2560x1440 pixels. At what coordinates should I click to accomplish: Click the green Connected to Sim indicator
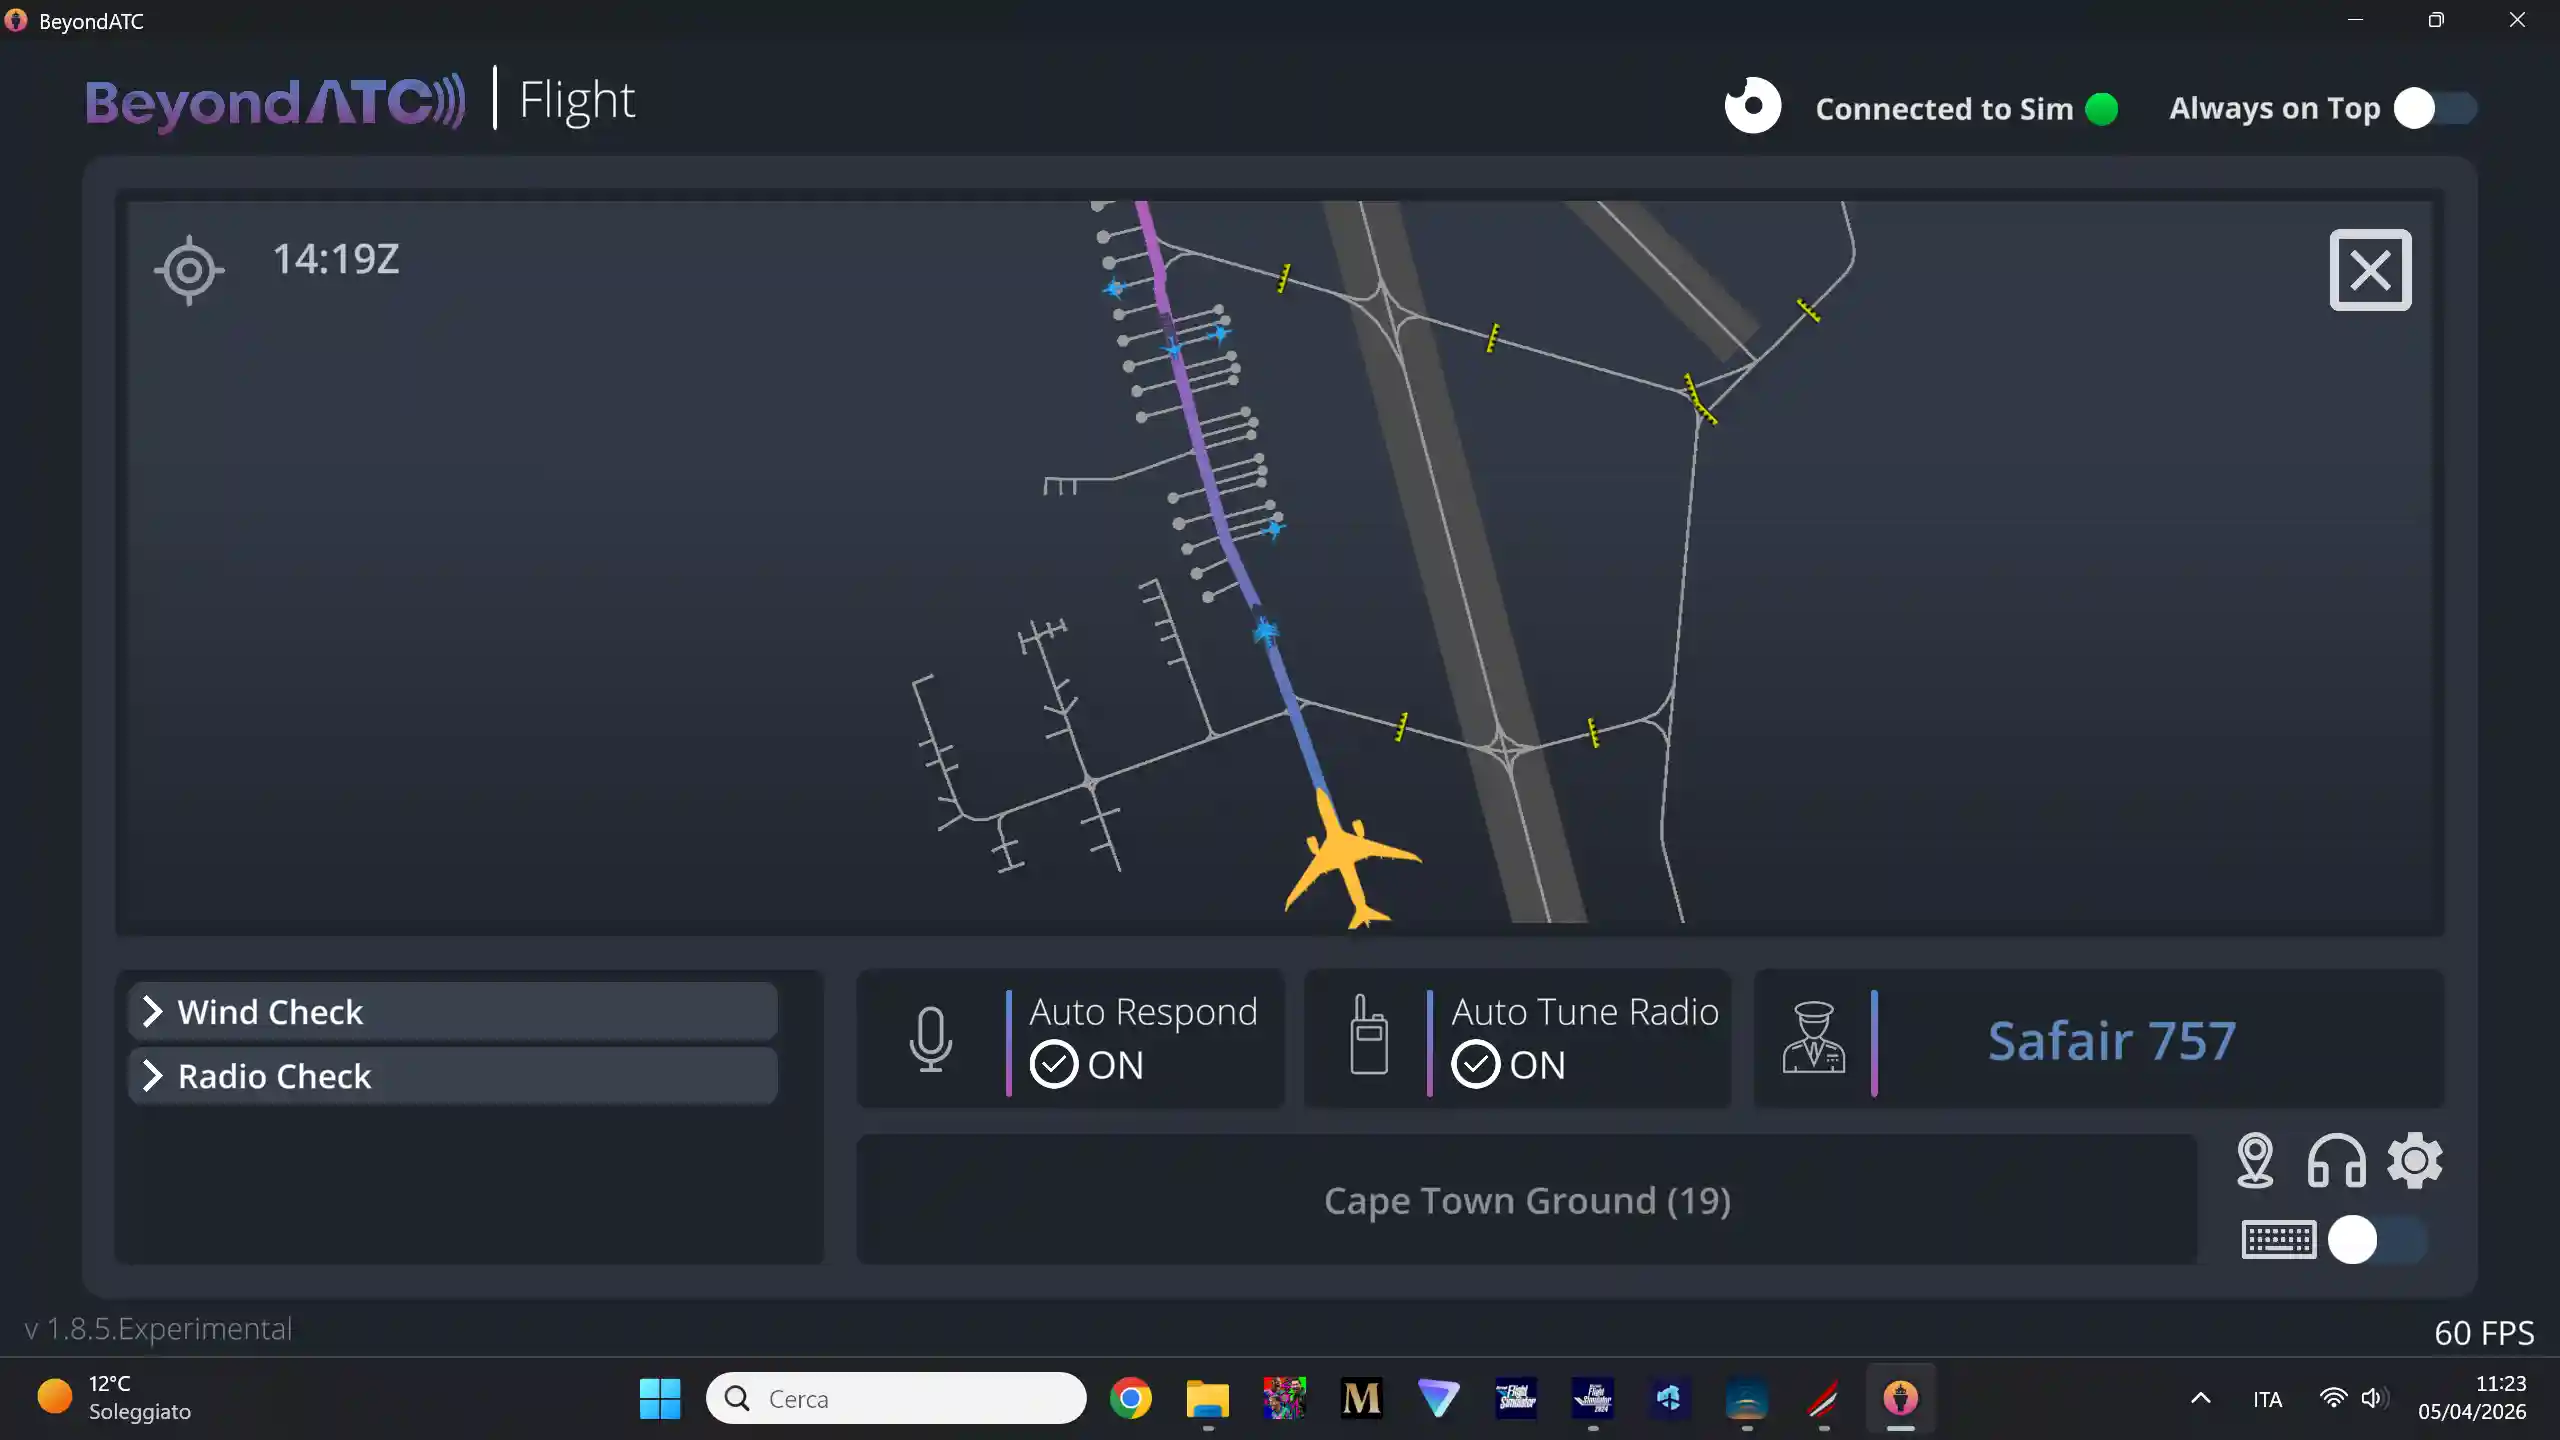point(2102,109)
